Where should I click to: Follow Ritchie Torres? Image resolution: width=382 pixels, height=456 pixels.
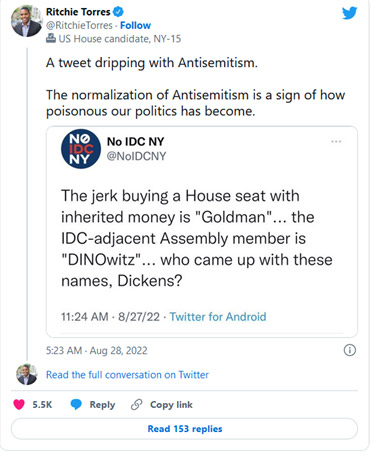point(135,25)
